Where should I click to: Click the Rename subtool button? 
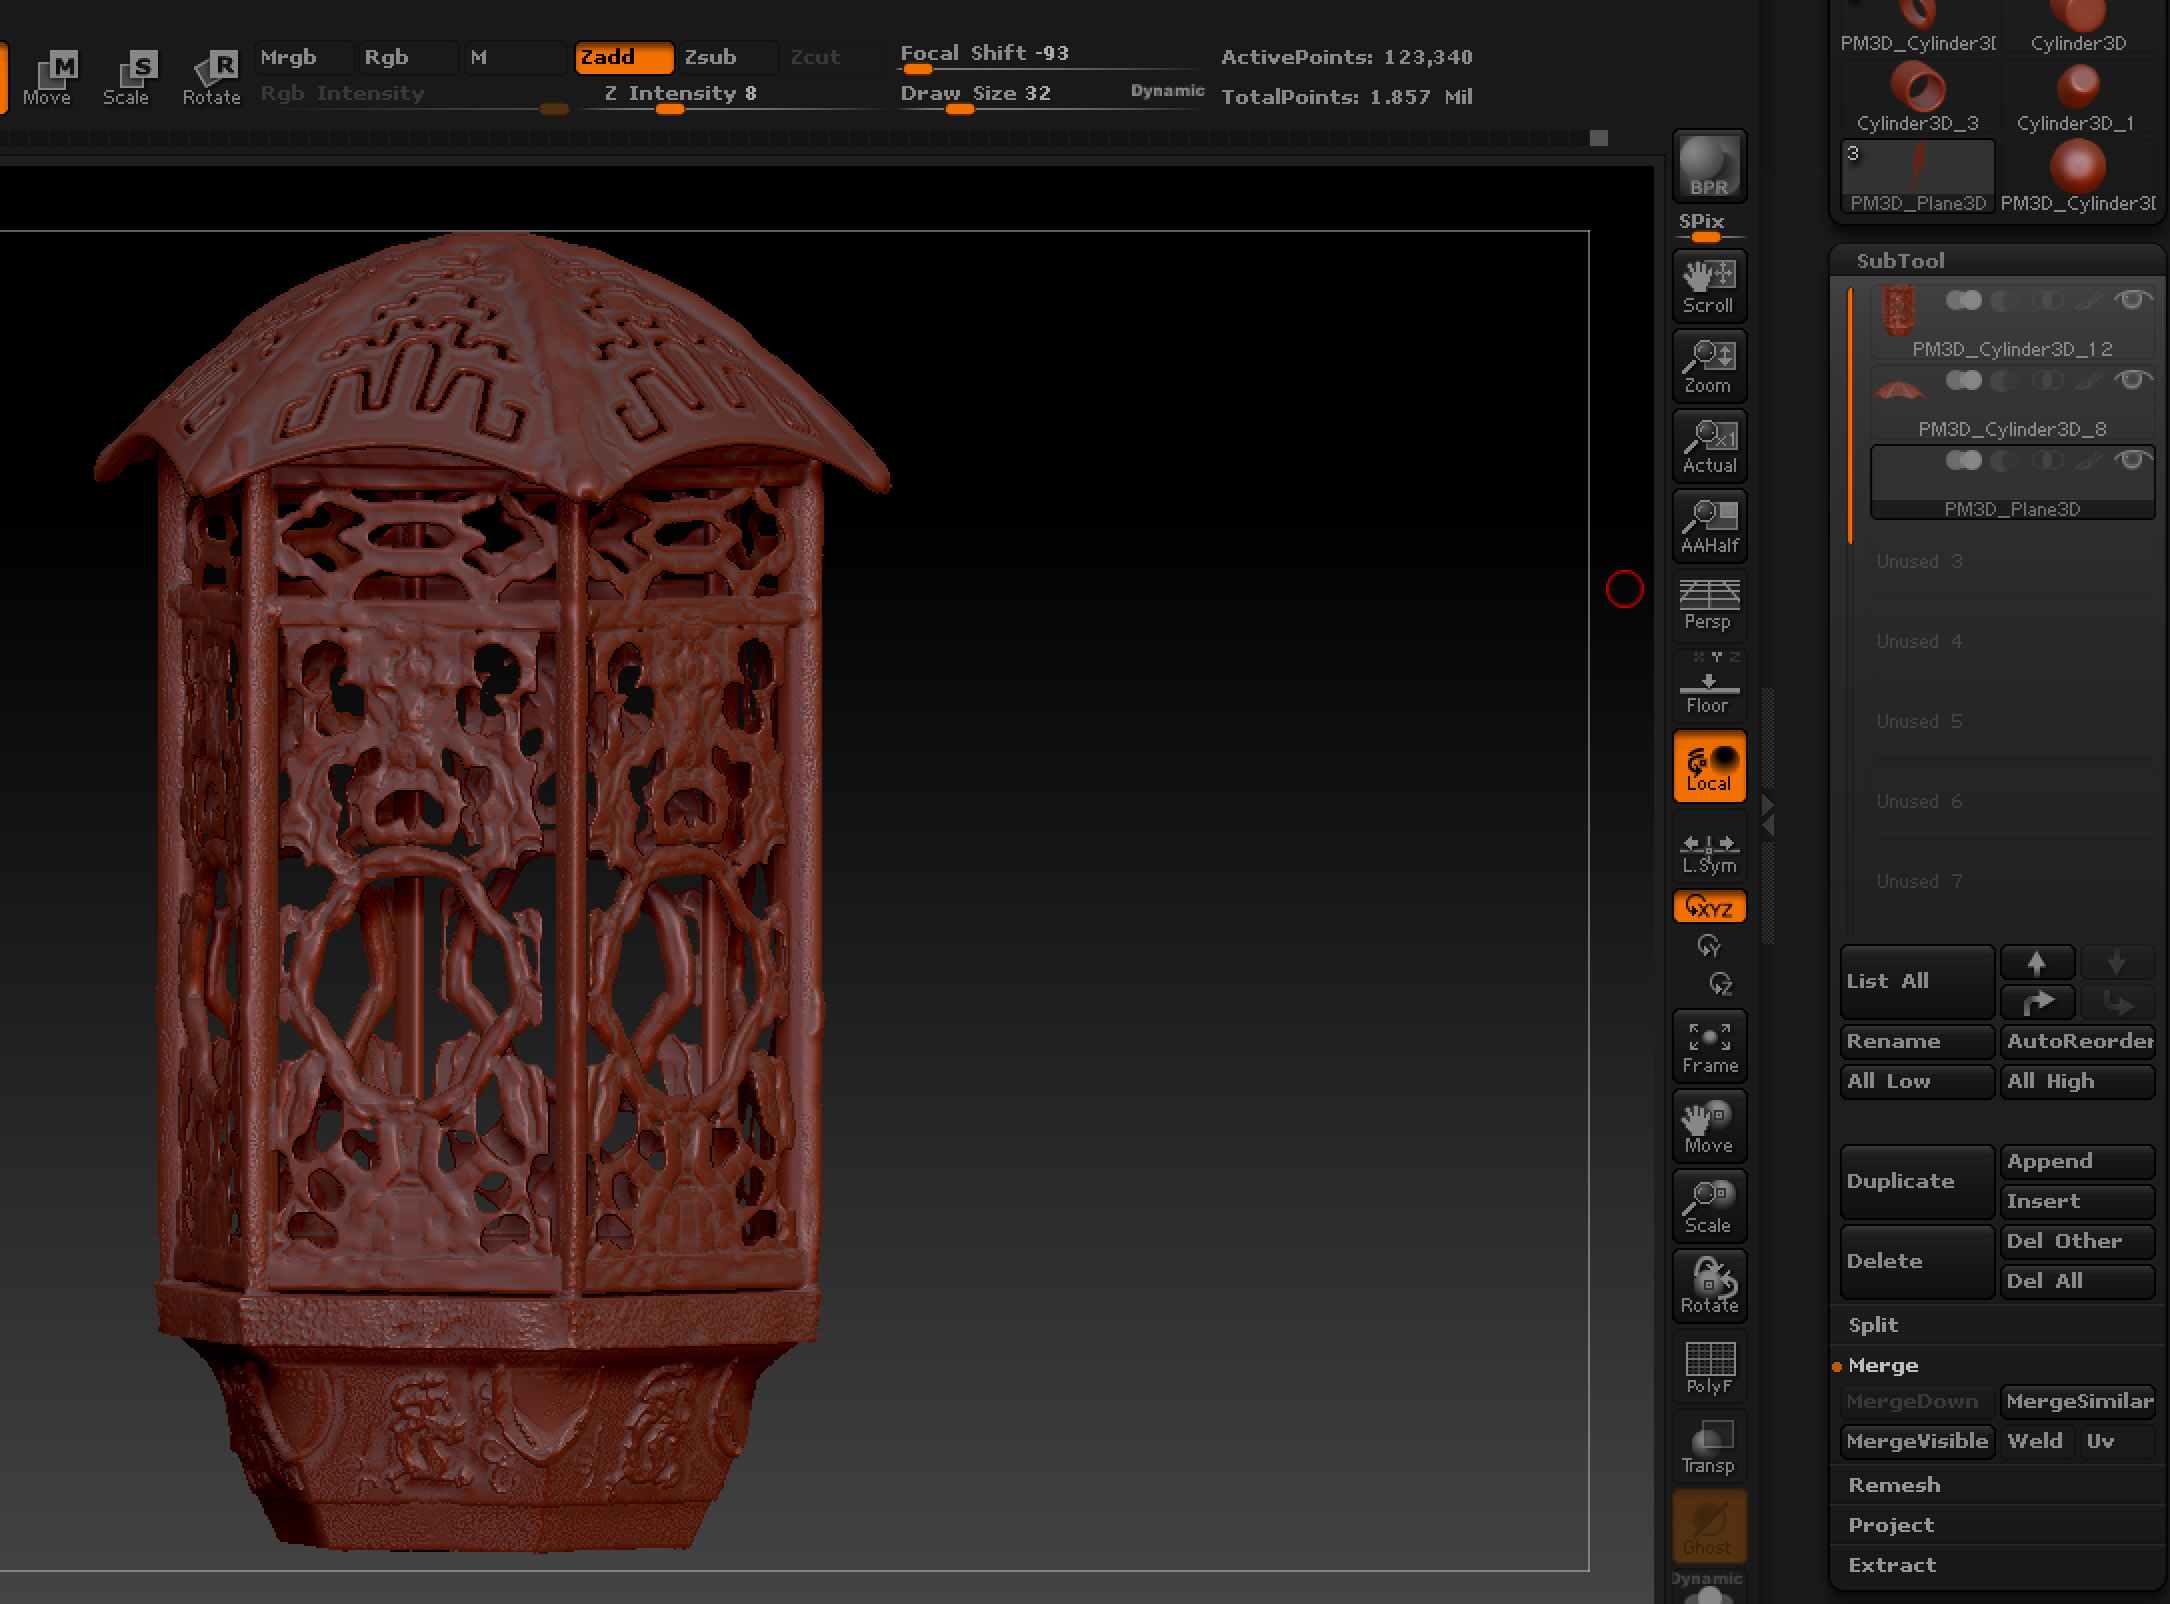click(1917, 1041)
